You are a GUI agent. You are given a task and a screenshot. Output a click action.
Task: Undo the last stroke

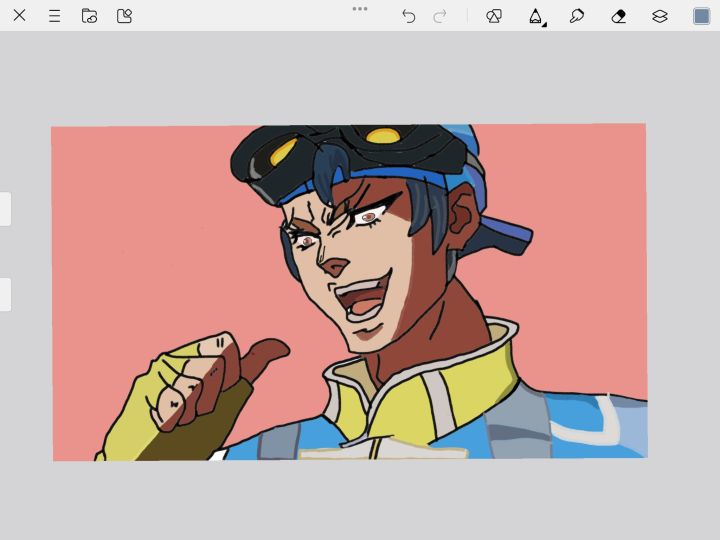[x=408, y=17]
